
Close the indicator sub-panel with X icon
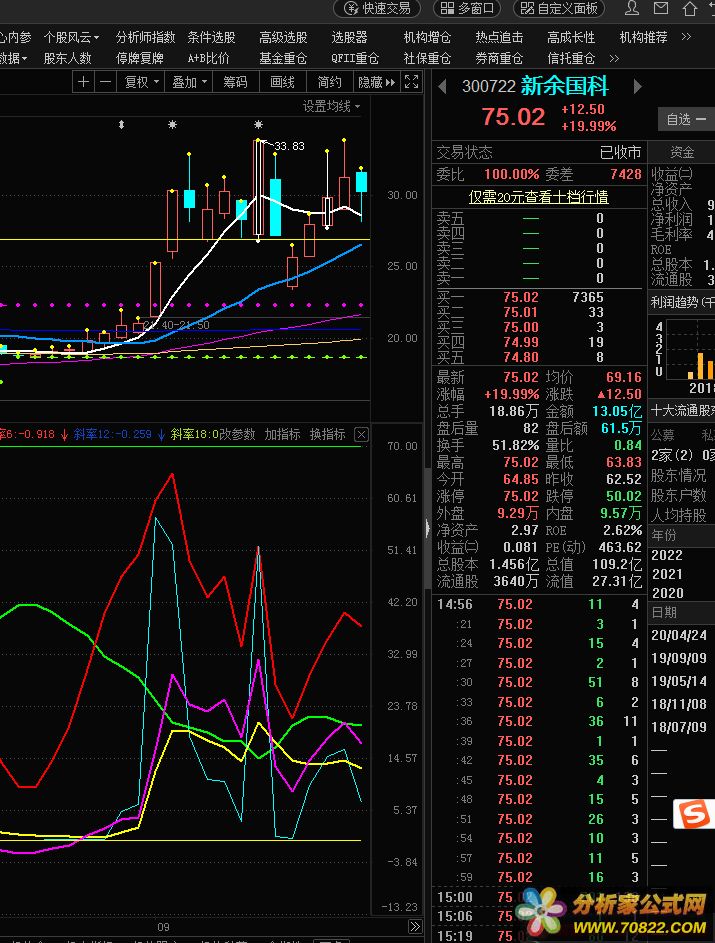click(x=361, y=434)
